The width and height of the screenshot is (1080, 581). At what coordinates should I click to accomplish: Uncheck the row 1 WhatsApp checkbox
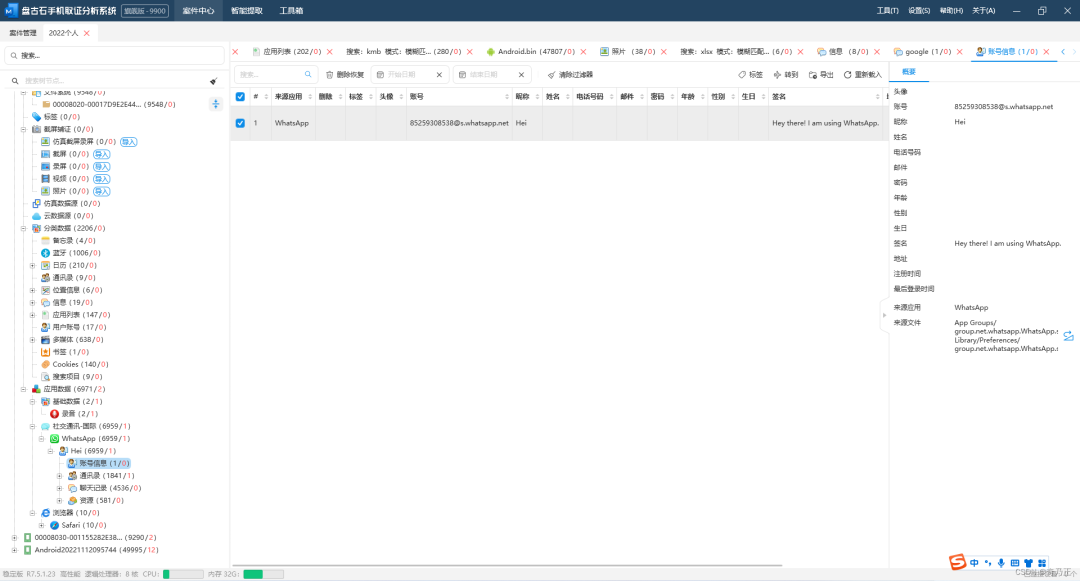[x=240, y=123]
